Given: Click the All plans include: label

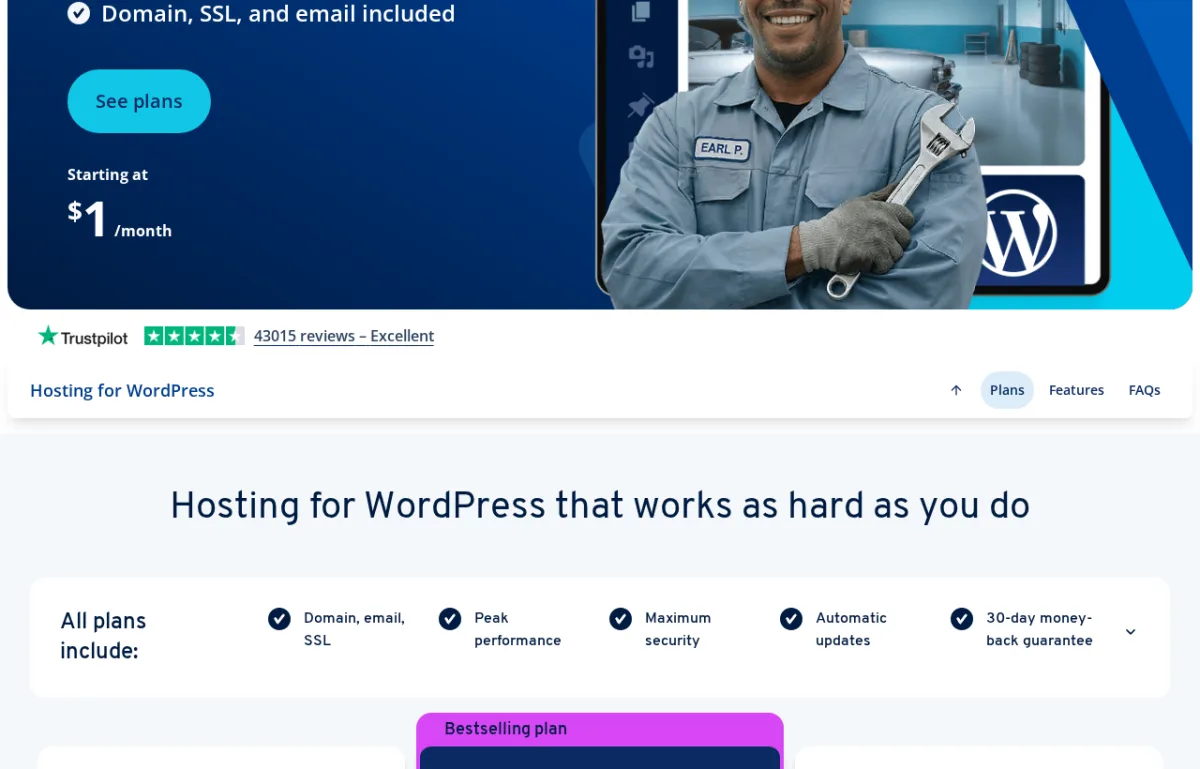Looking at the screenshot, I should [x=103, y=636].
